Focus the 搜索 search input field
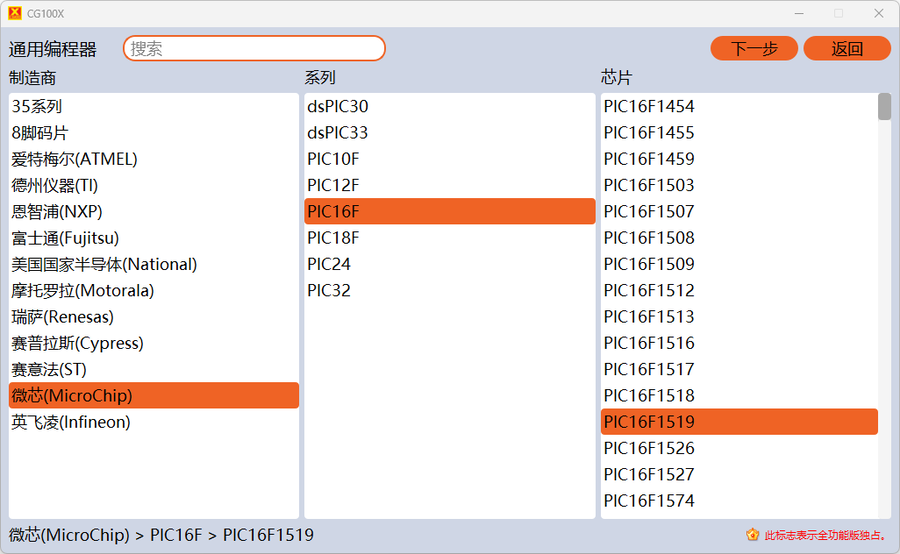The image size is (900, 554). tap(254, 48)
